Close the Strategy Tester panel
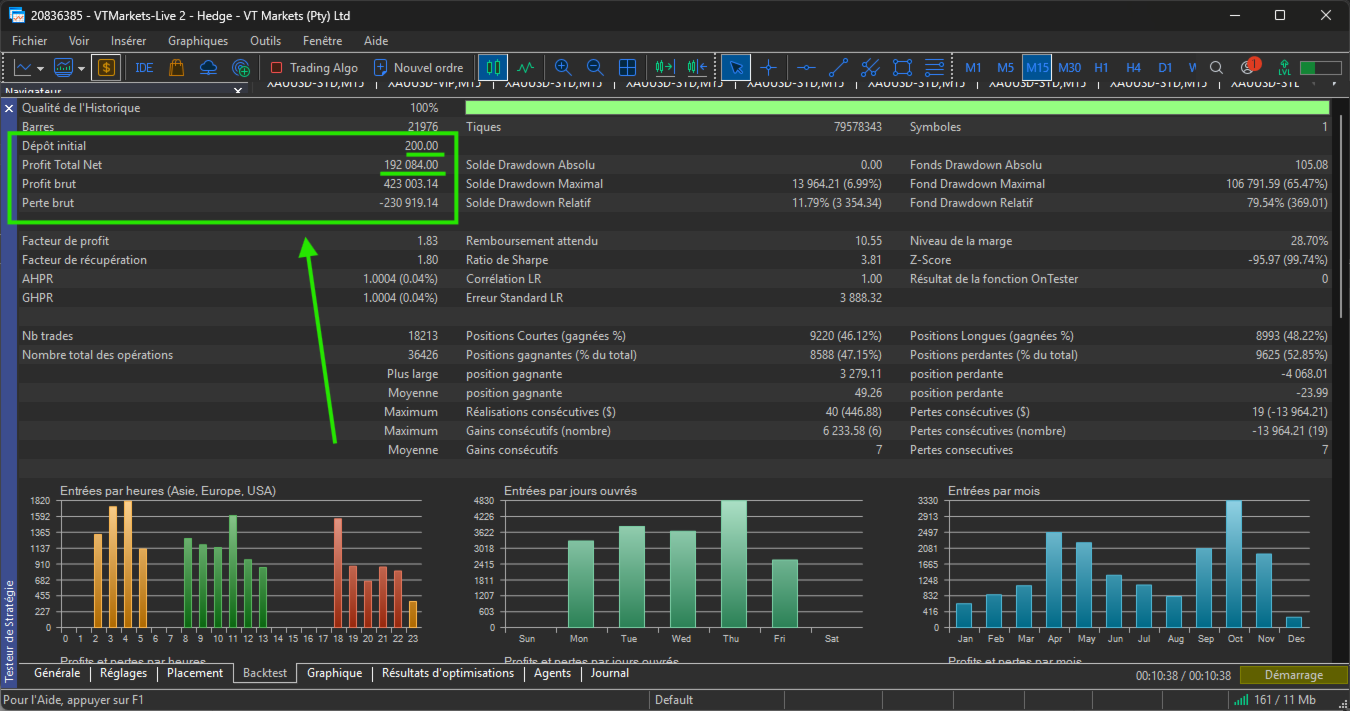The height and width of the screenshot is (711, 1350). click(9, 108)
